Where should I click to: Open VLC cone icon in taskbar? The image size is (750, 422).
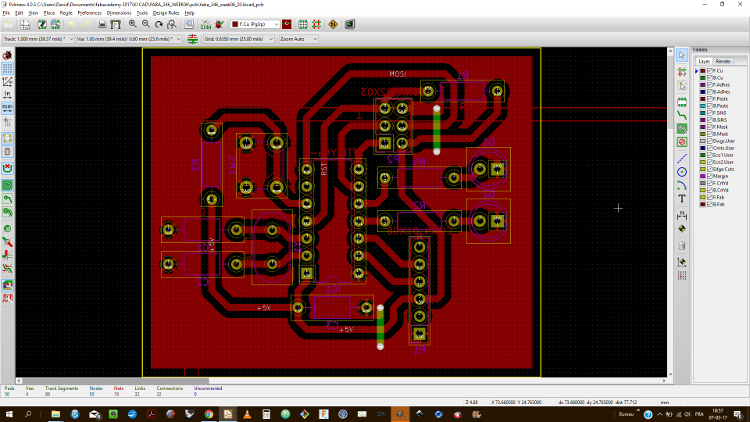(247, 414)
